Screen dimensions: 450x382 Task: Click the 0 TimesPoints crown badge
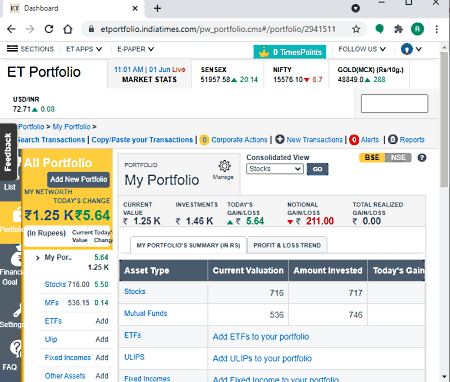point(289,52)
